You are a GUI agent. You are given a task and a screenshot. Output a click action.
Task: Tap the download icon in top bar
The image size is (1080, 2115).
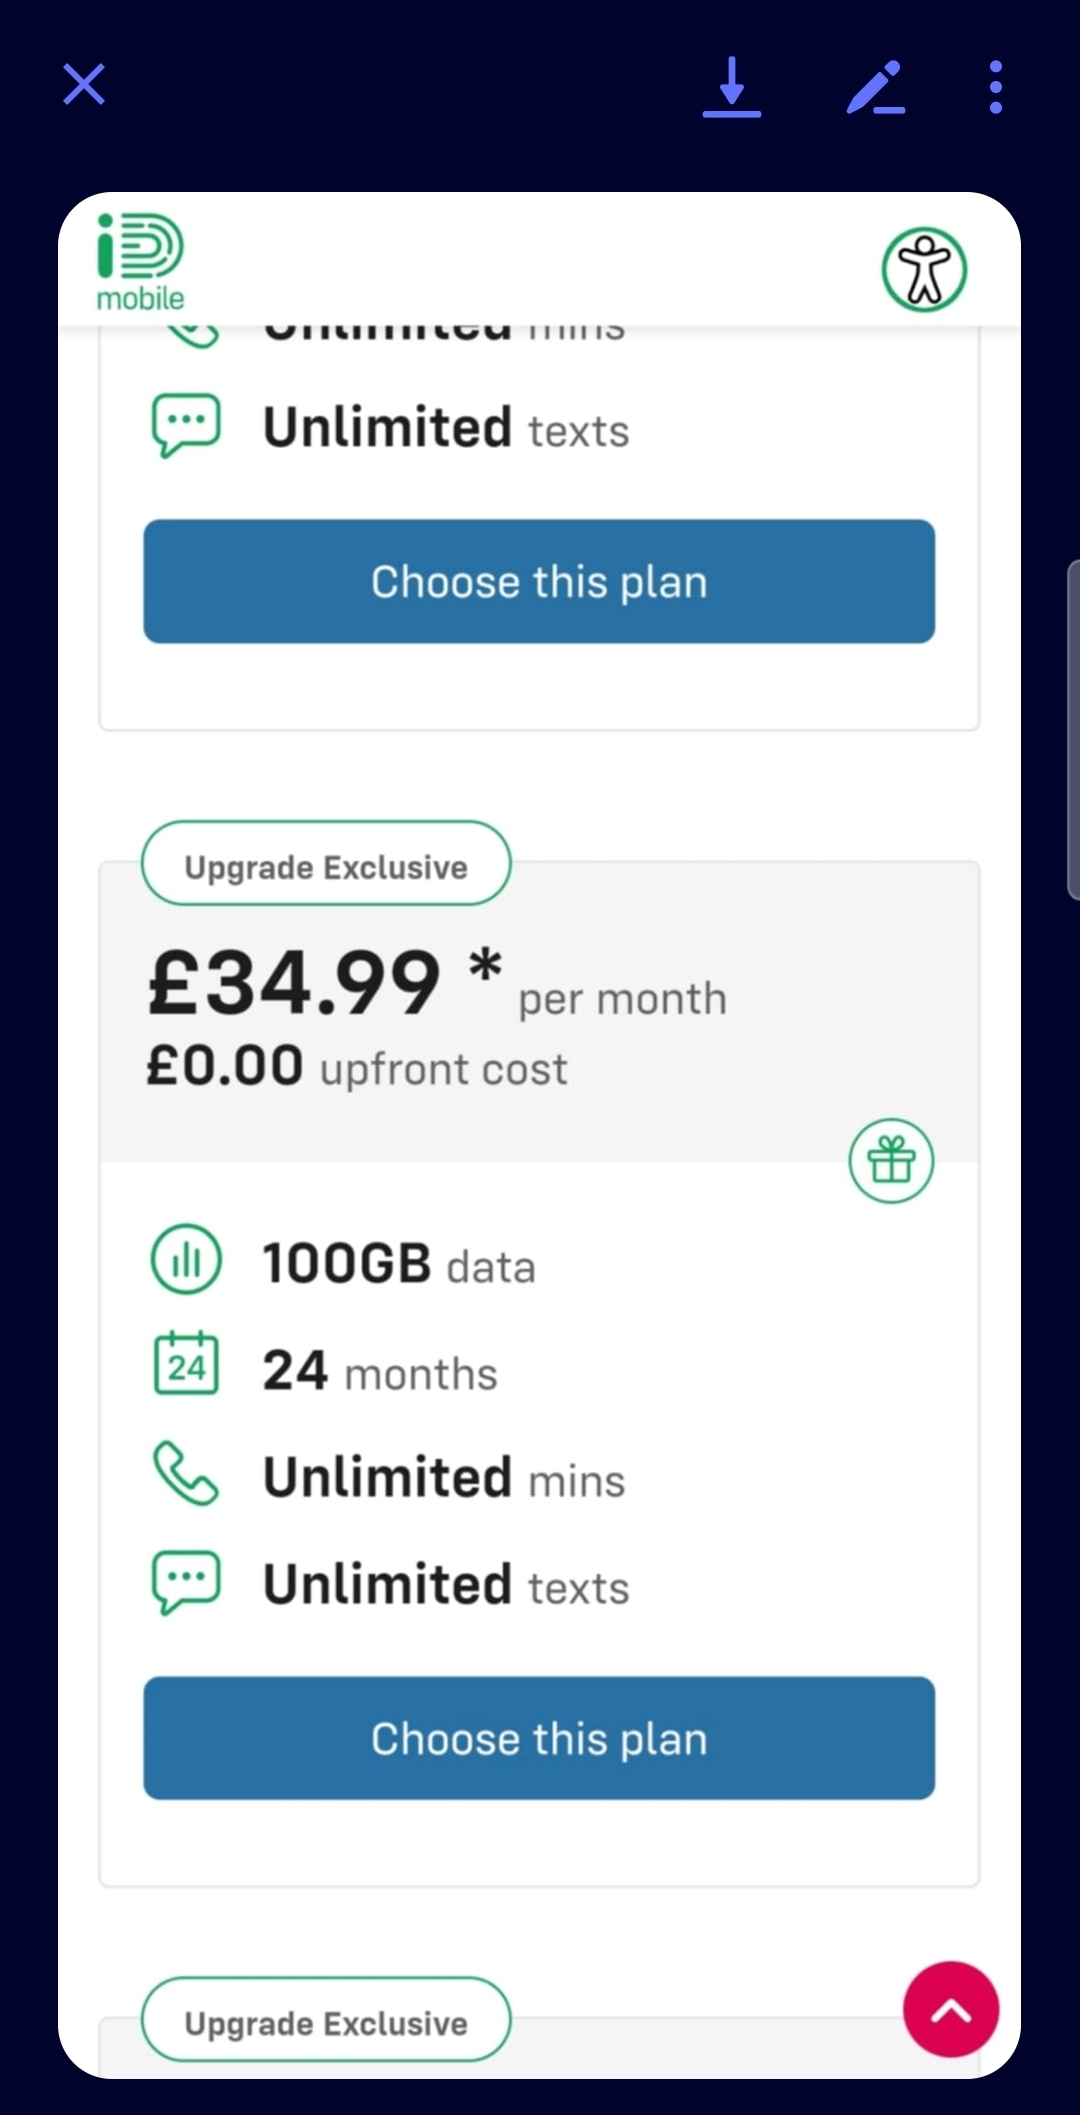point(732,87)
